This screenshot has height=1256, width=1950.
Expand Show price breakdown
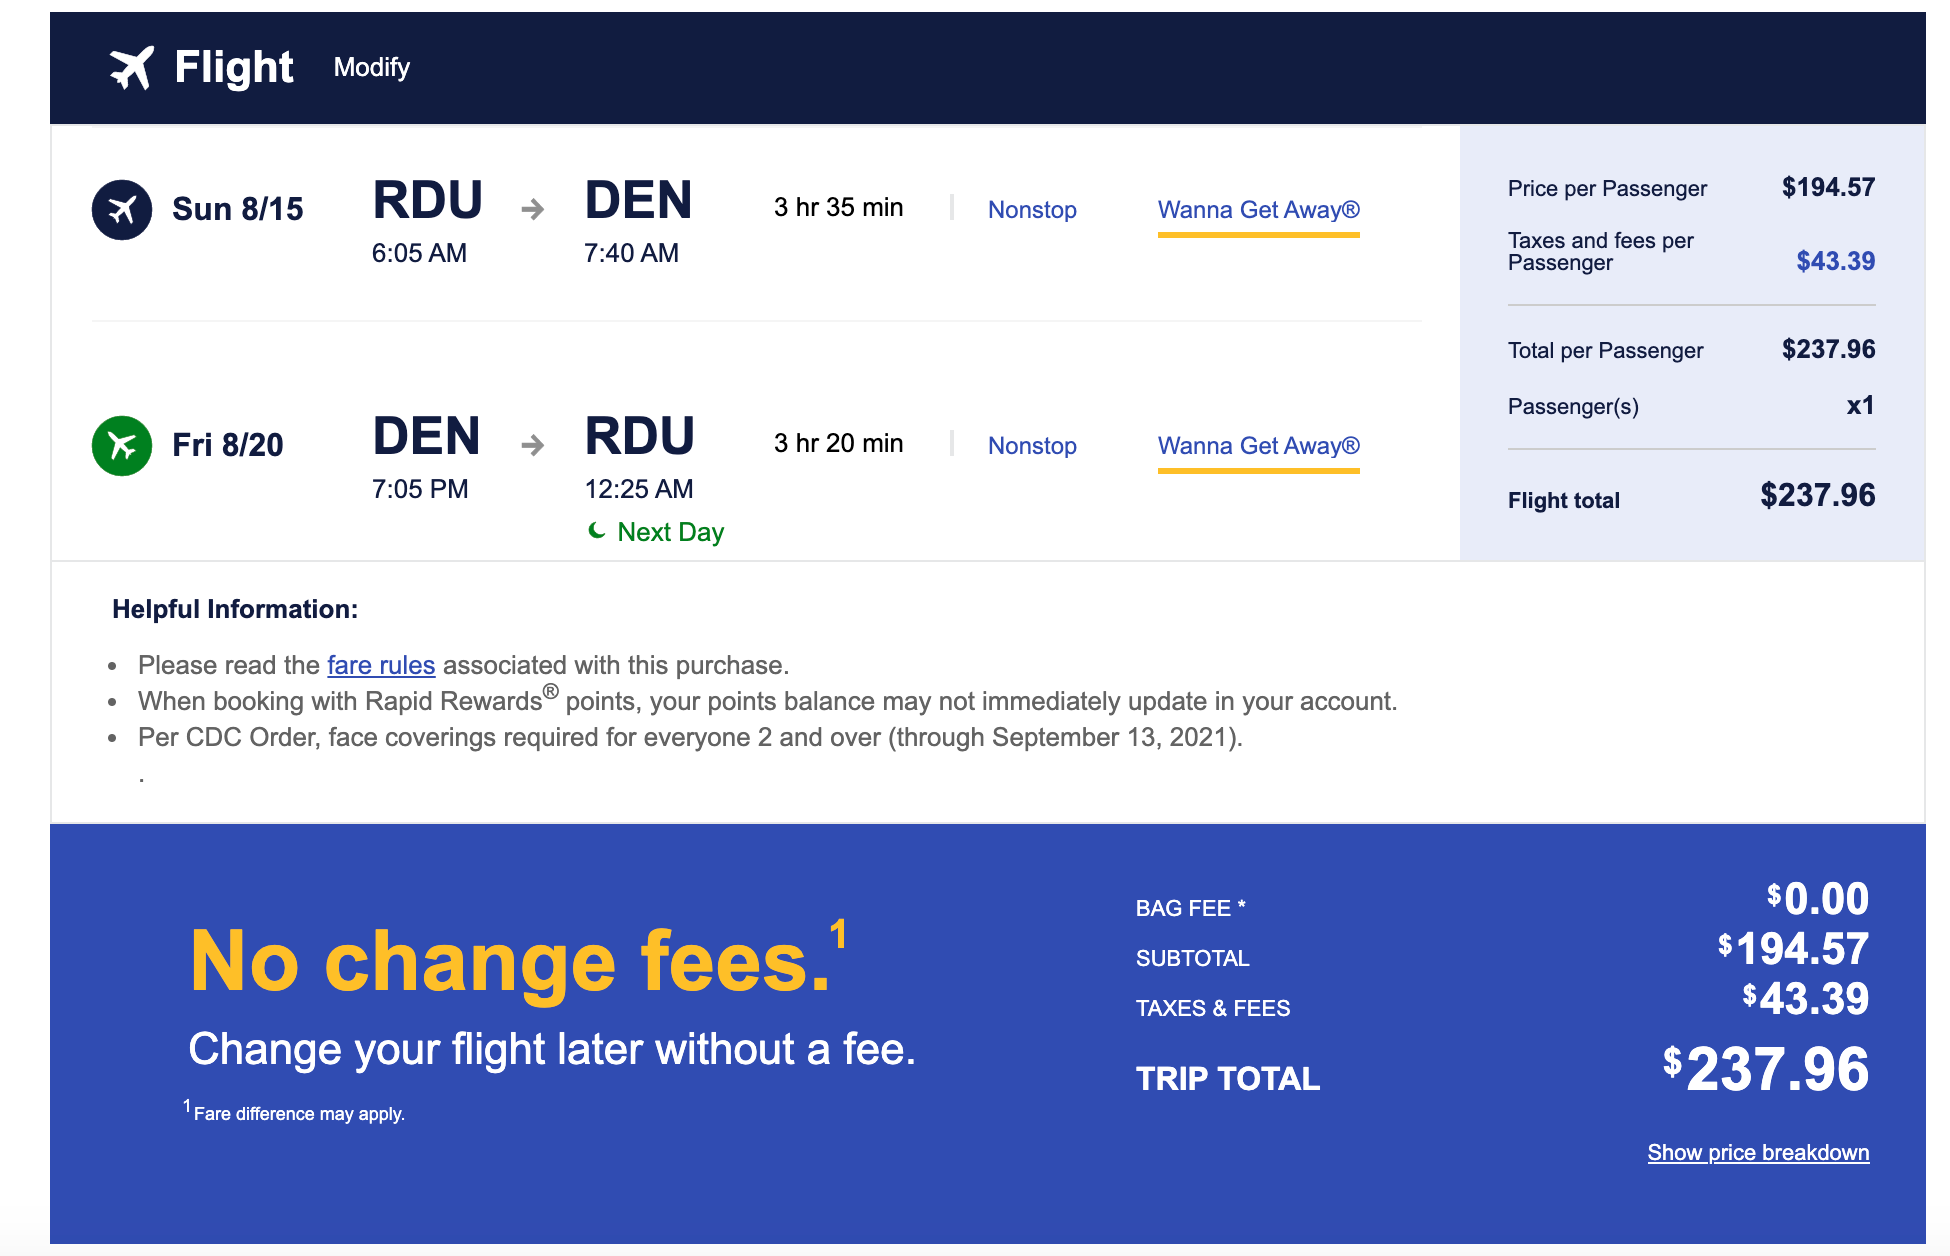(1758, 1152)
